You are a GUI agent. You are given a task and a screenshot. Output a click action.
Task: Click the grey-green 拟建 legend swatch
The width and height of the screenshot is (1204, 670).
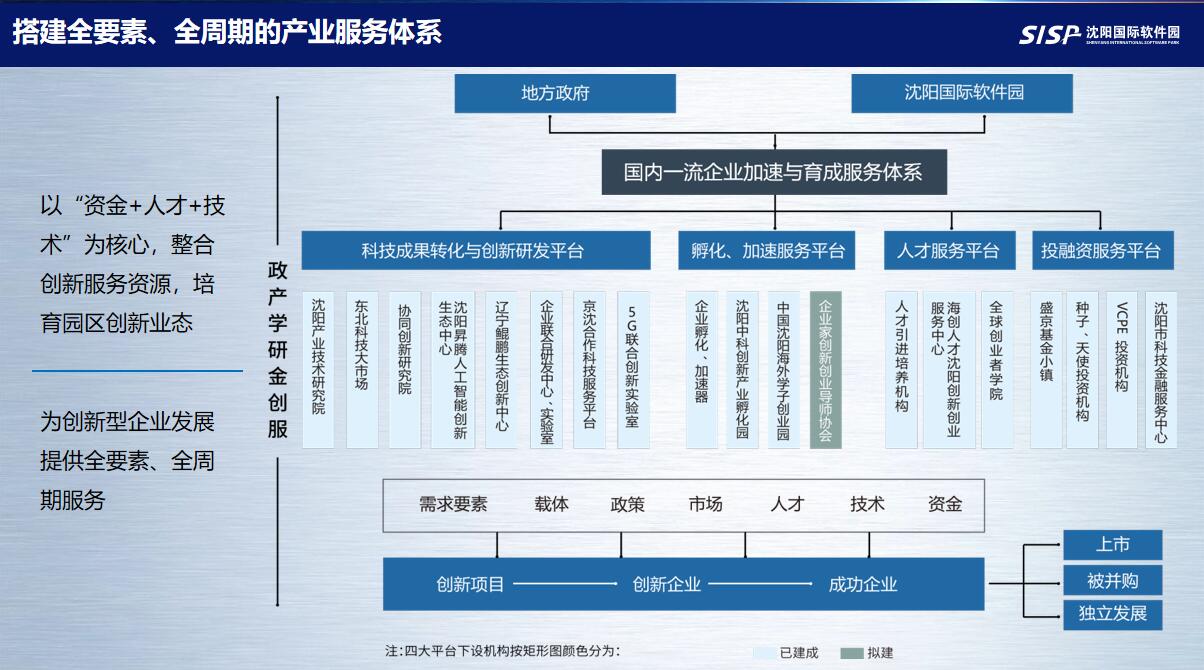pyautogui.click(x=851, y=653)
